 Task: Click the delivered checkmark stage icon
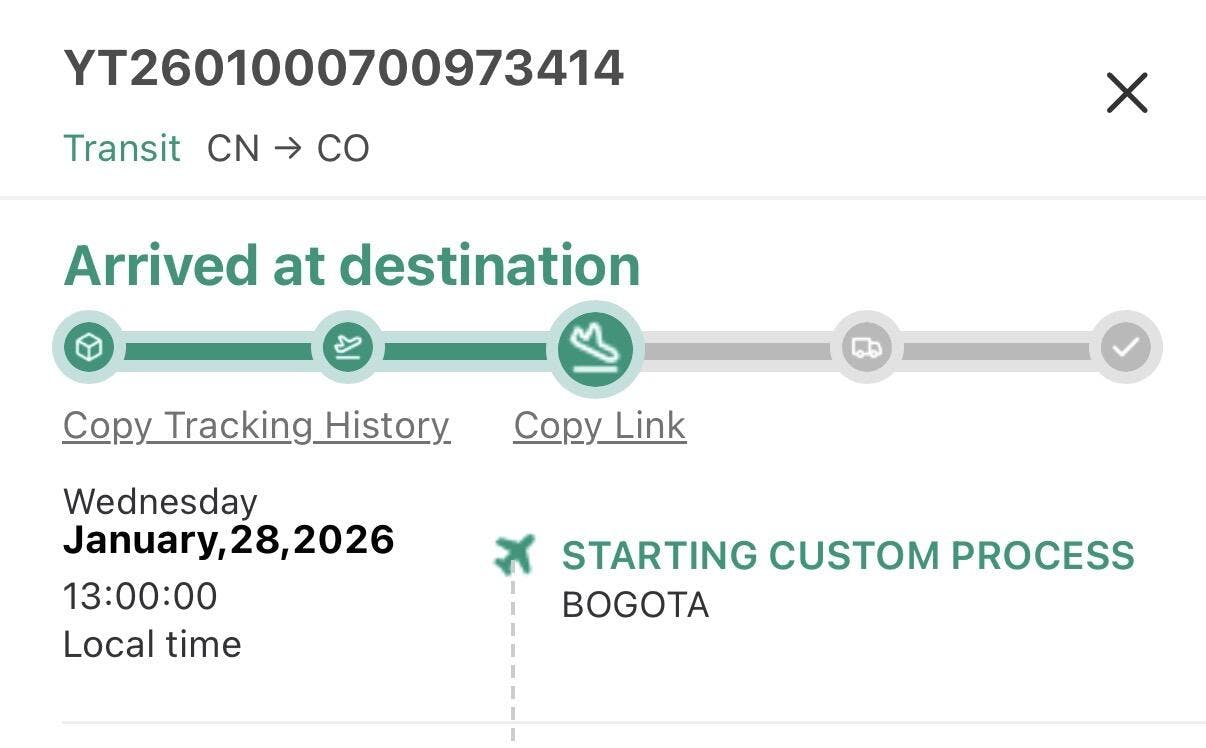(x=1125, y=348)
